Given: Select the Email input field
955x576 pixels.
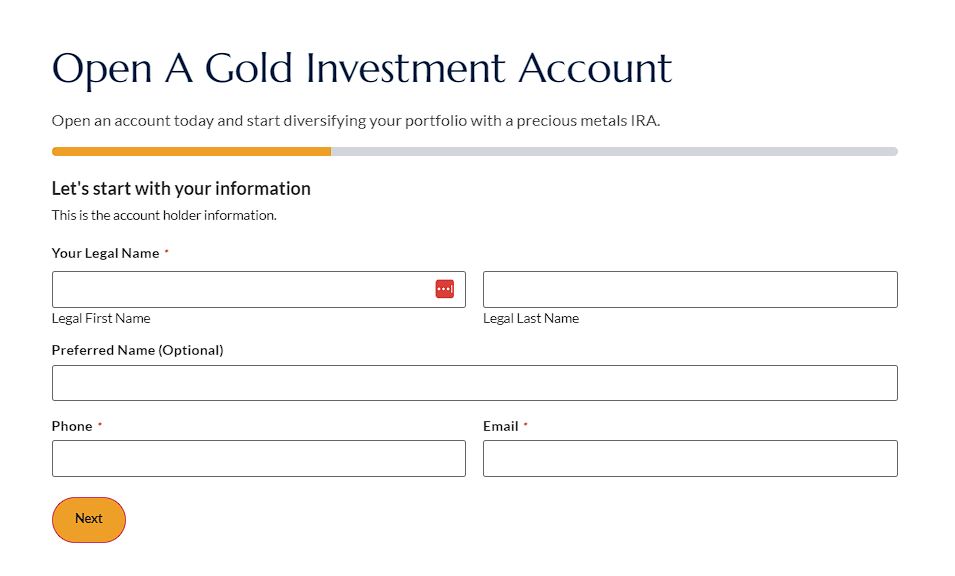Looking at the screenshot, I should (x=690, y=458).
